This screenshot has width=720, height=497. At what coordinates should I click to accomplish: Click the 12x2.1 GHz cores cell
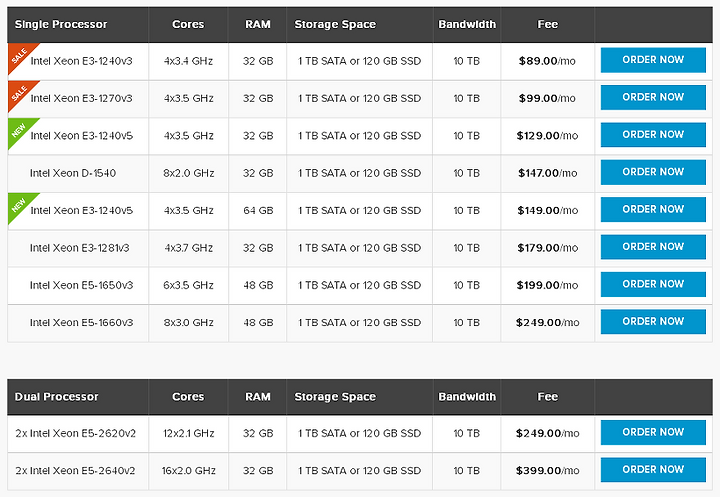coord(188,434)
